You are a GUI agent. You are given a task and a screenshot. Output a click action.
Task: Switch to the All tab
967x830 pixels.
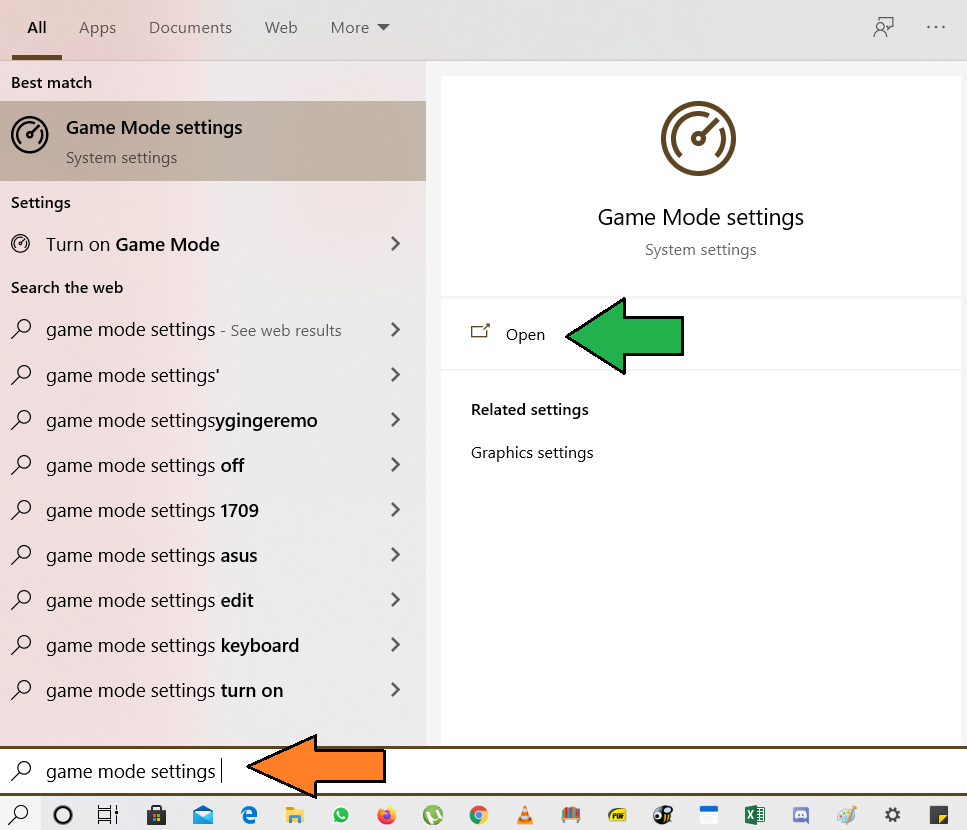tap(37, 28)
